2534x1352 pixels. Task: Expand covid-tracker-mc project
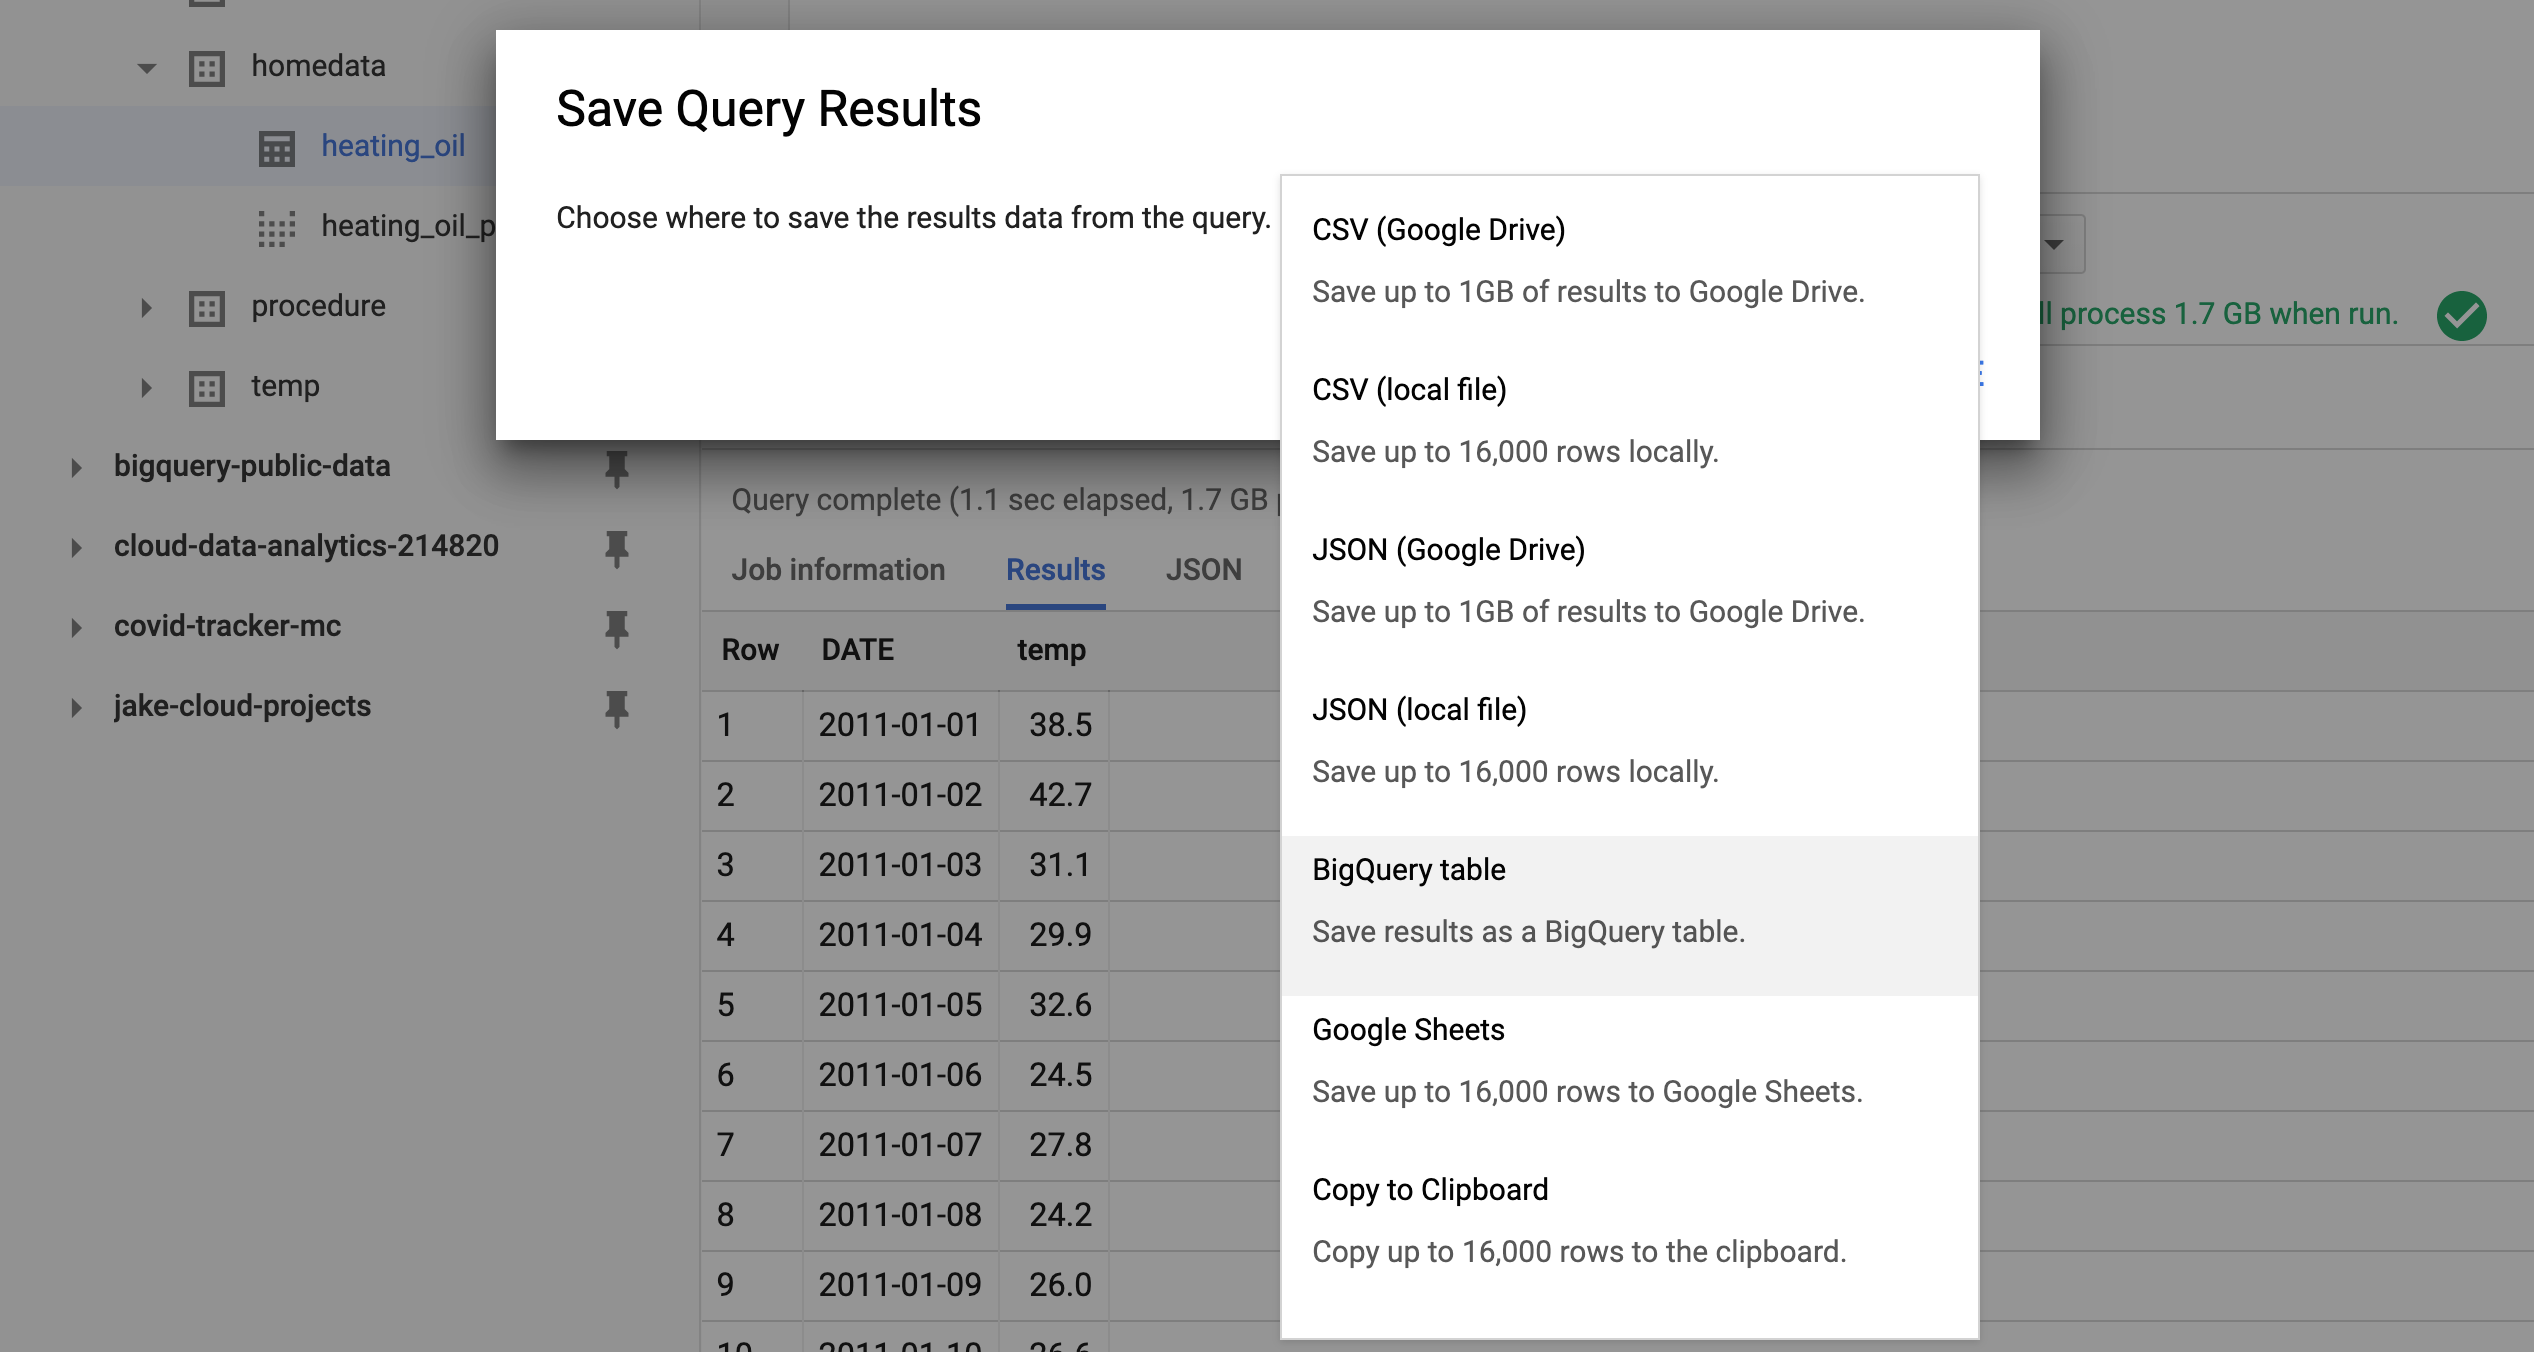[76, 627]
